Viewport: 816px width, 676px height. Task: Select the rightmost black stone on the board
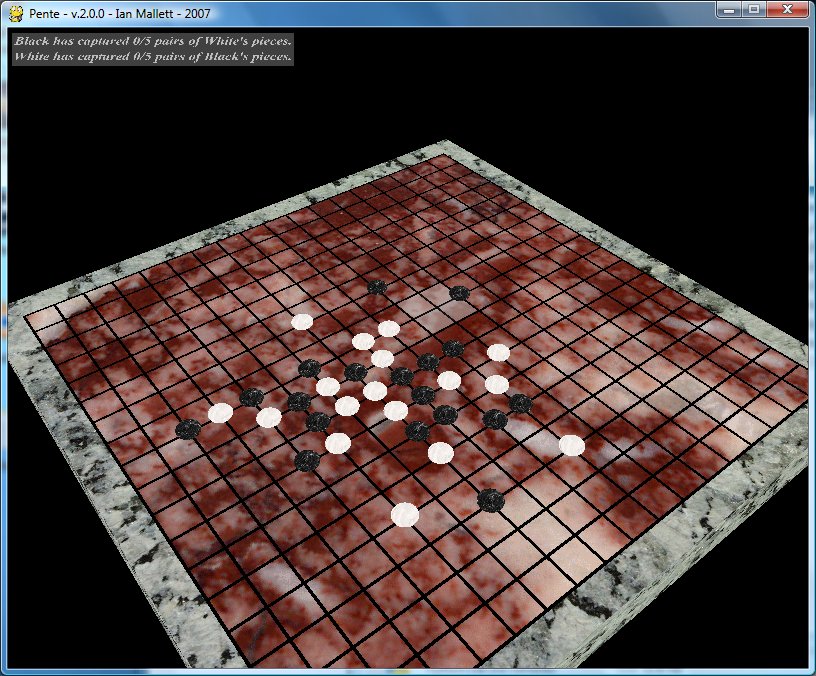[x=520, y=404]
